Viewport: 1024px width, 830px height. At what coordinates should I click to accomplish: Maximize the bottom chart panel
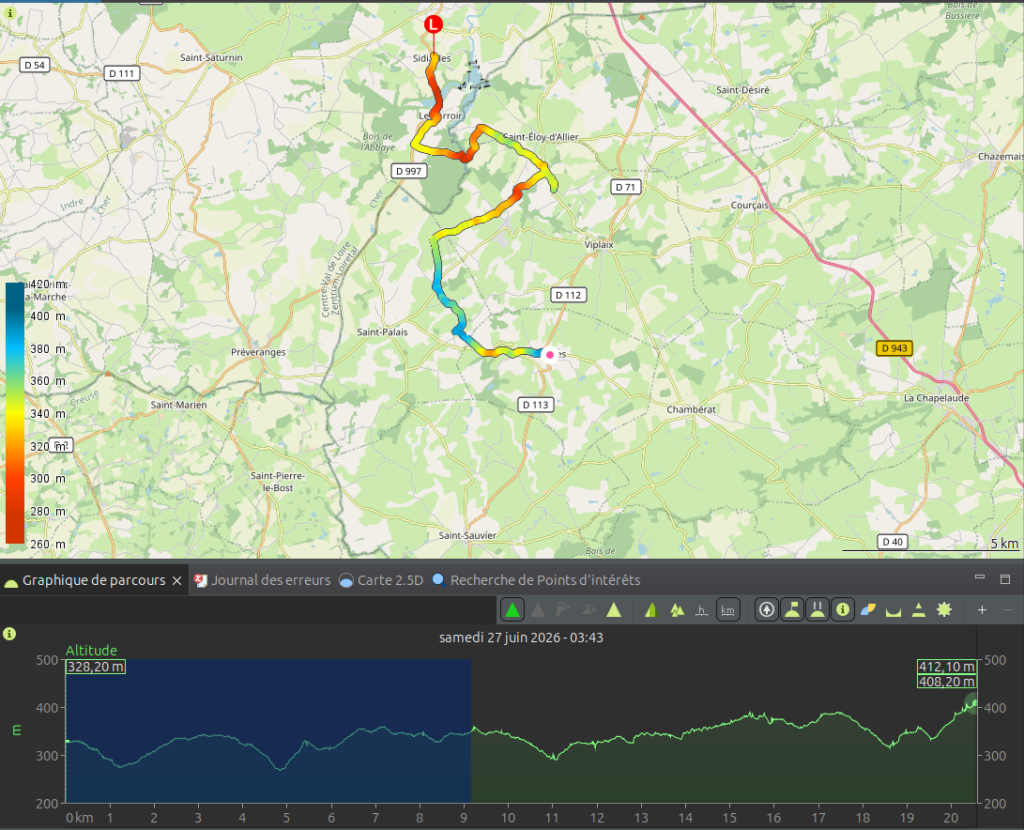pos(1005,579)
